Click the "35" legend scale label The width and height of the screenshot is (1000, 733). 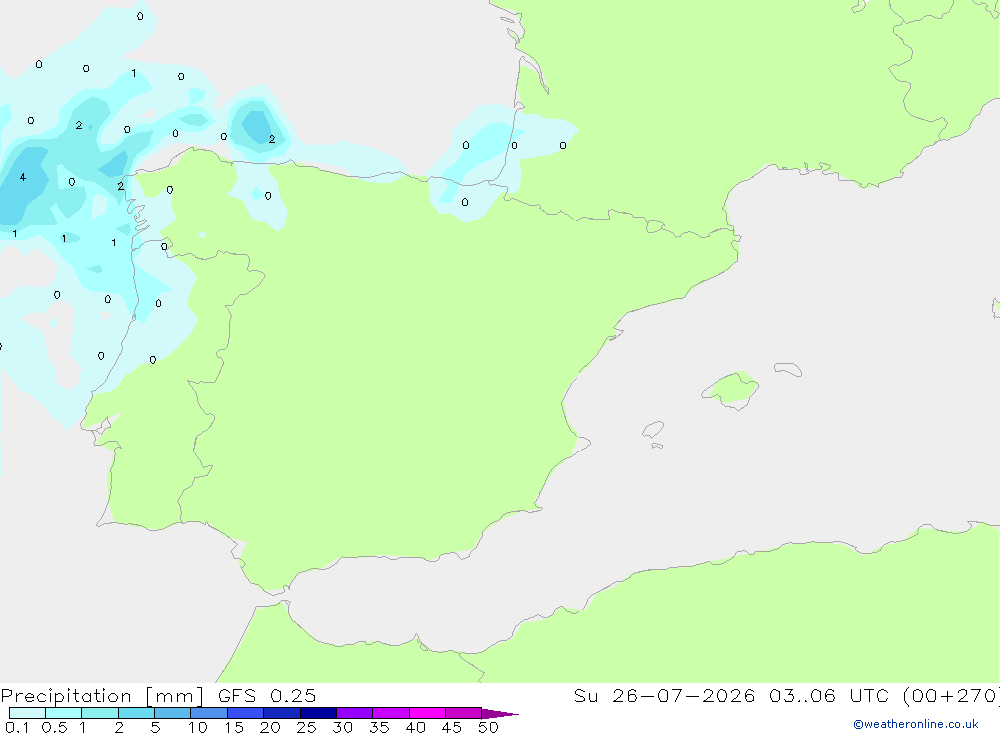(379, 727)
